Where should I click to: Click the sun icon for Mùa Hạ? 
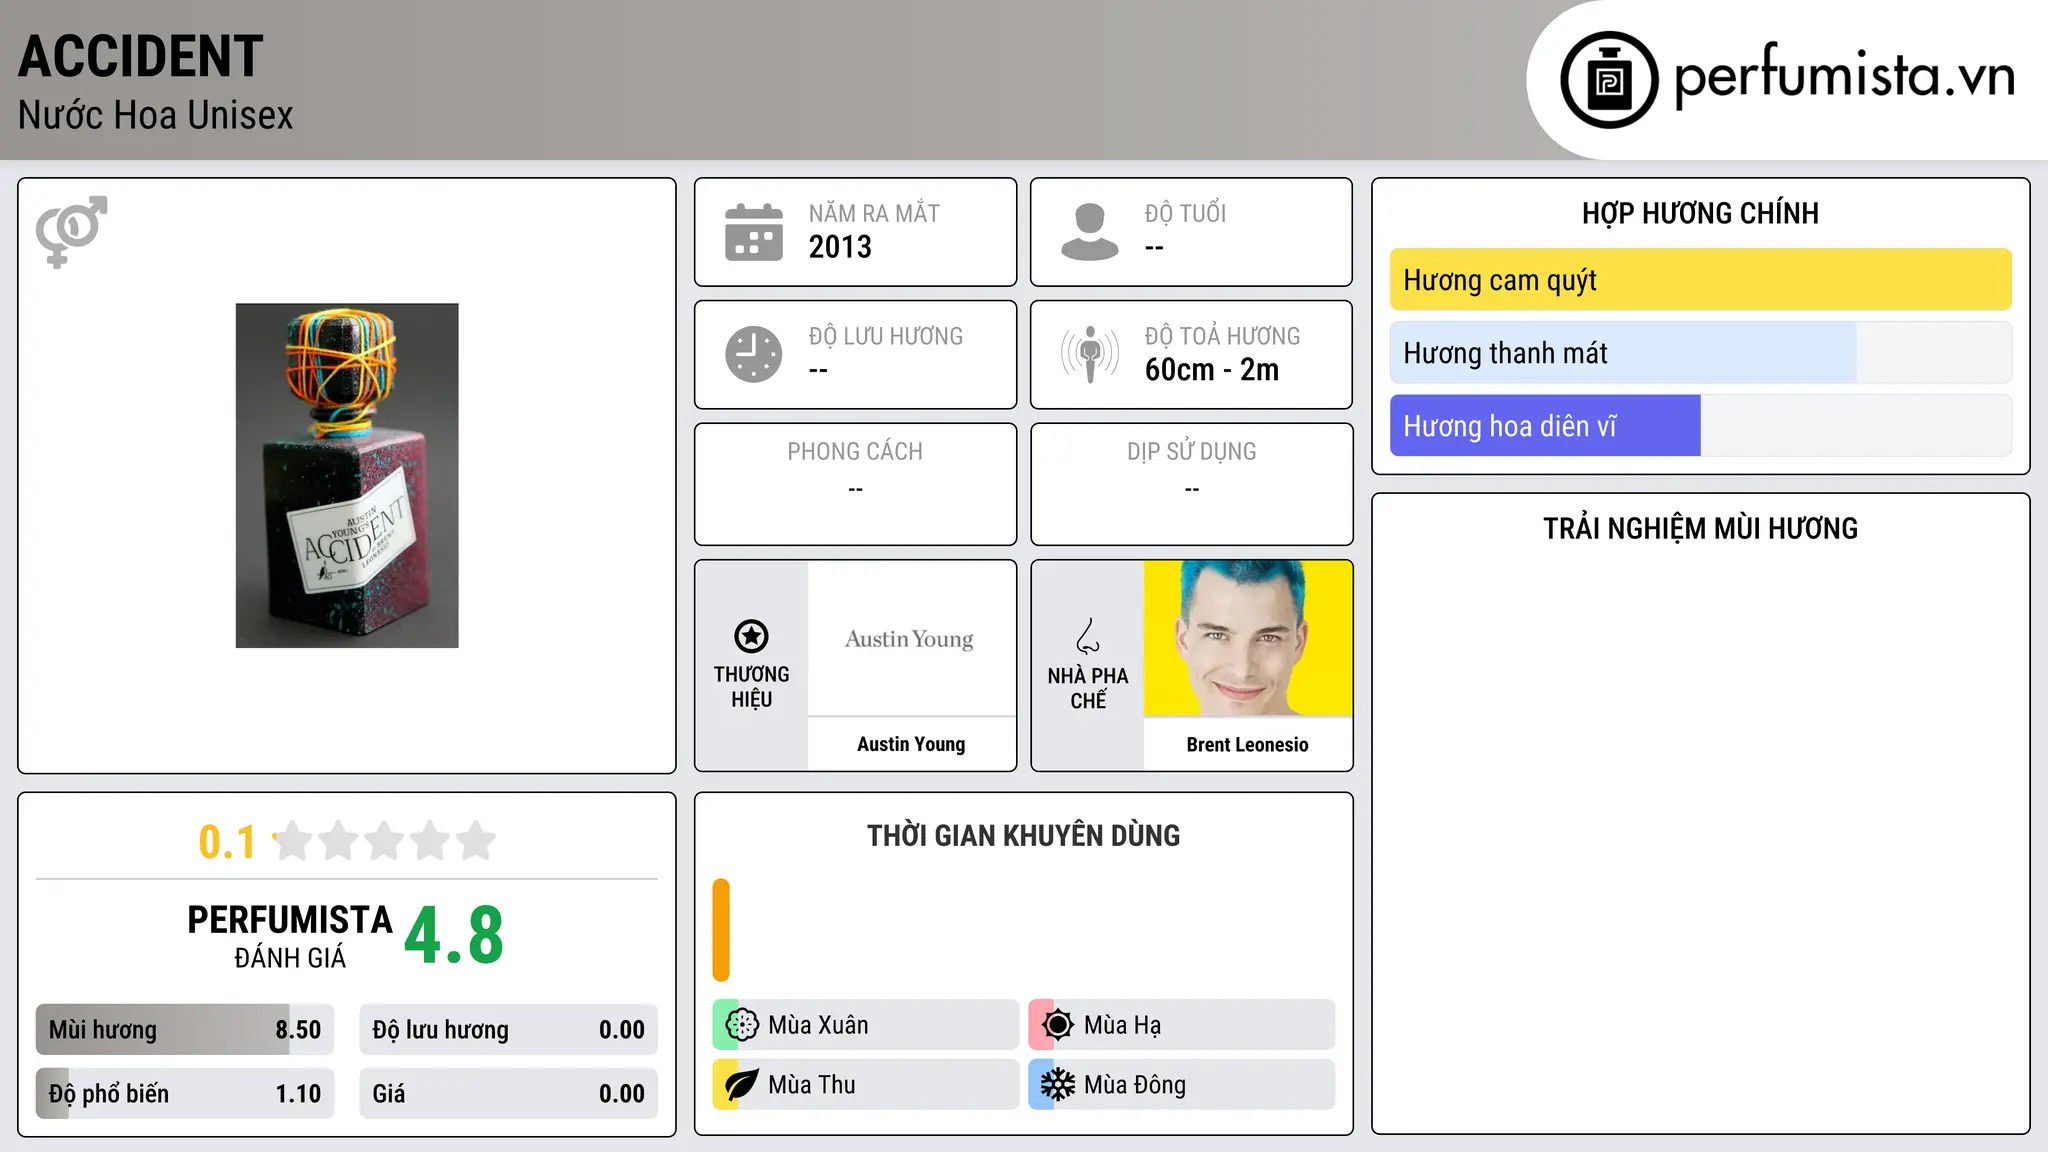tap(1058, 1025)
